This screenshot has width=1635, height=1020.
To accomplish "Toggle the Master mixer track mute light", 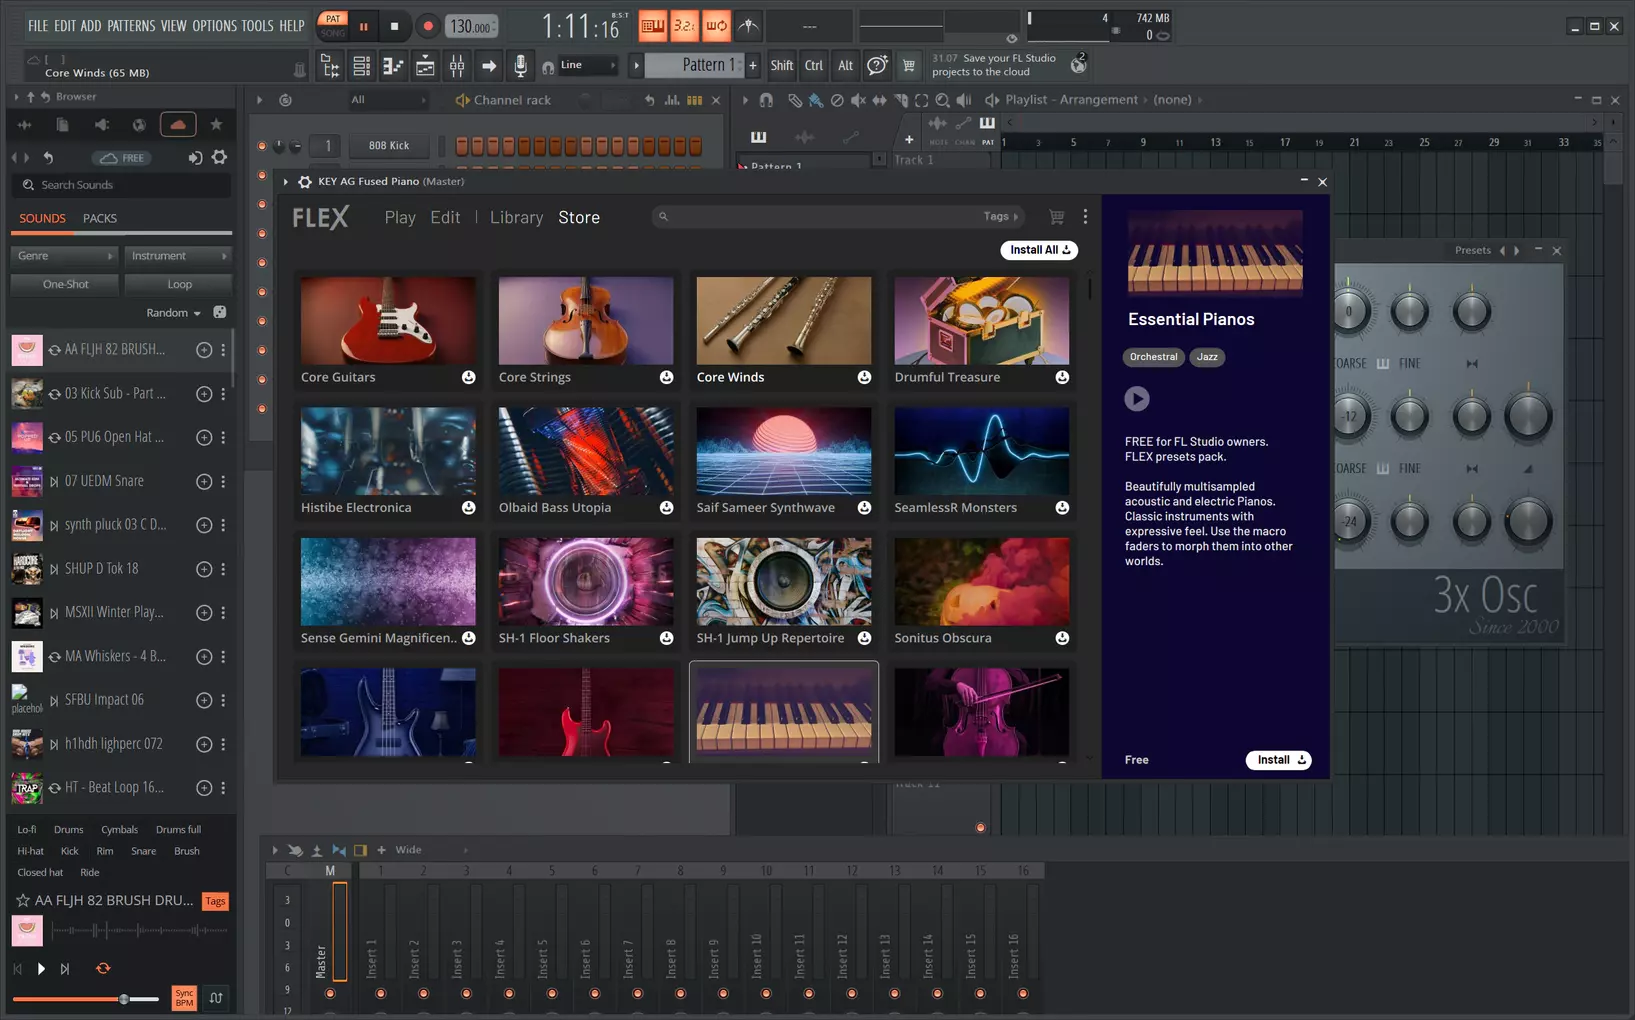I will [330, 993].
